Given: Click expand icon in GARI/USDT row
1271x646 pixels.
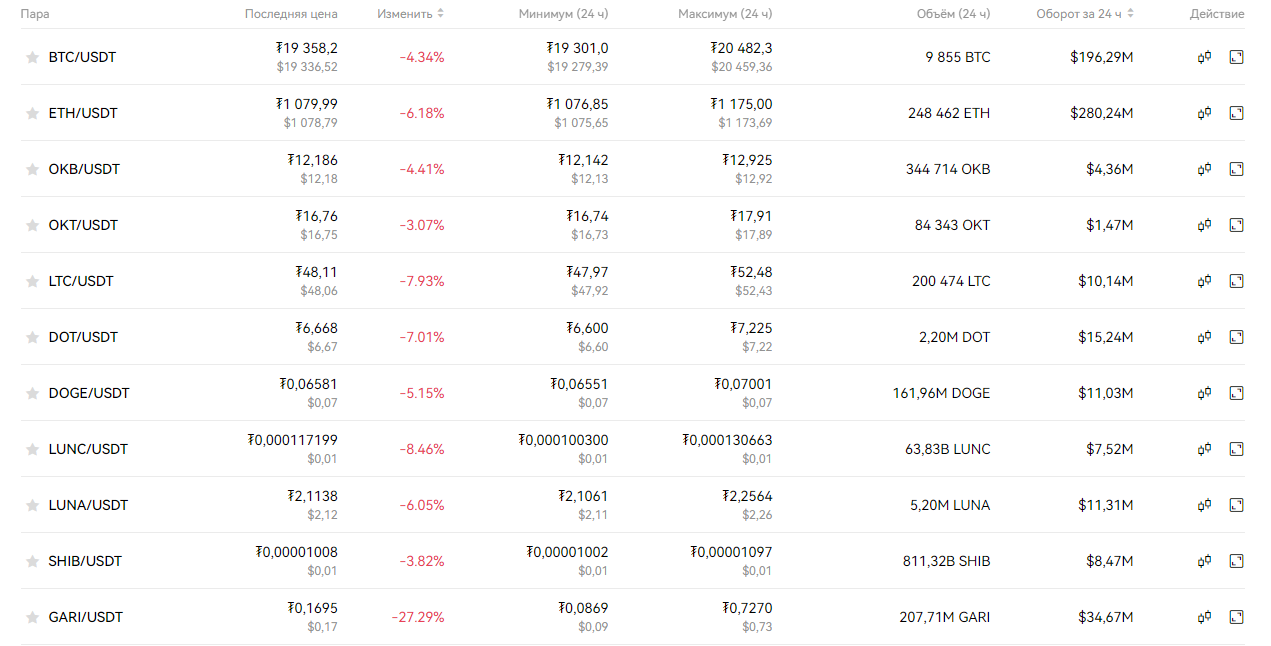Looking at the screenshot, I should tap(1236, 617).
